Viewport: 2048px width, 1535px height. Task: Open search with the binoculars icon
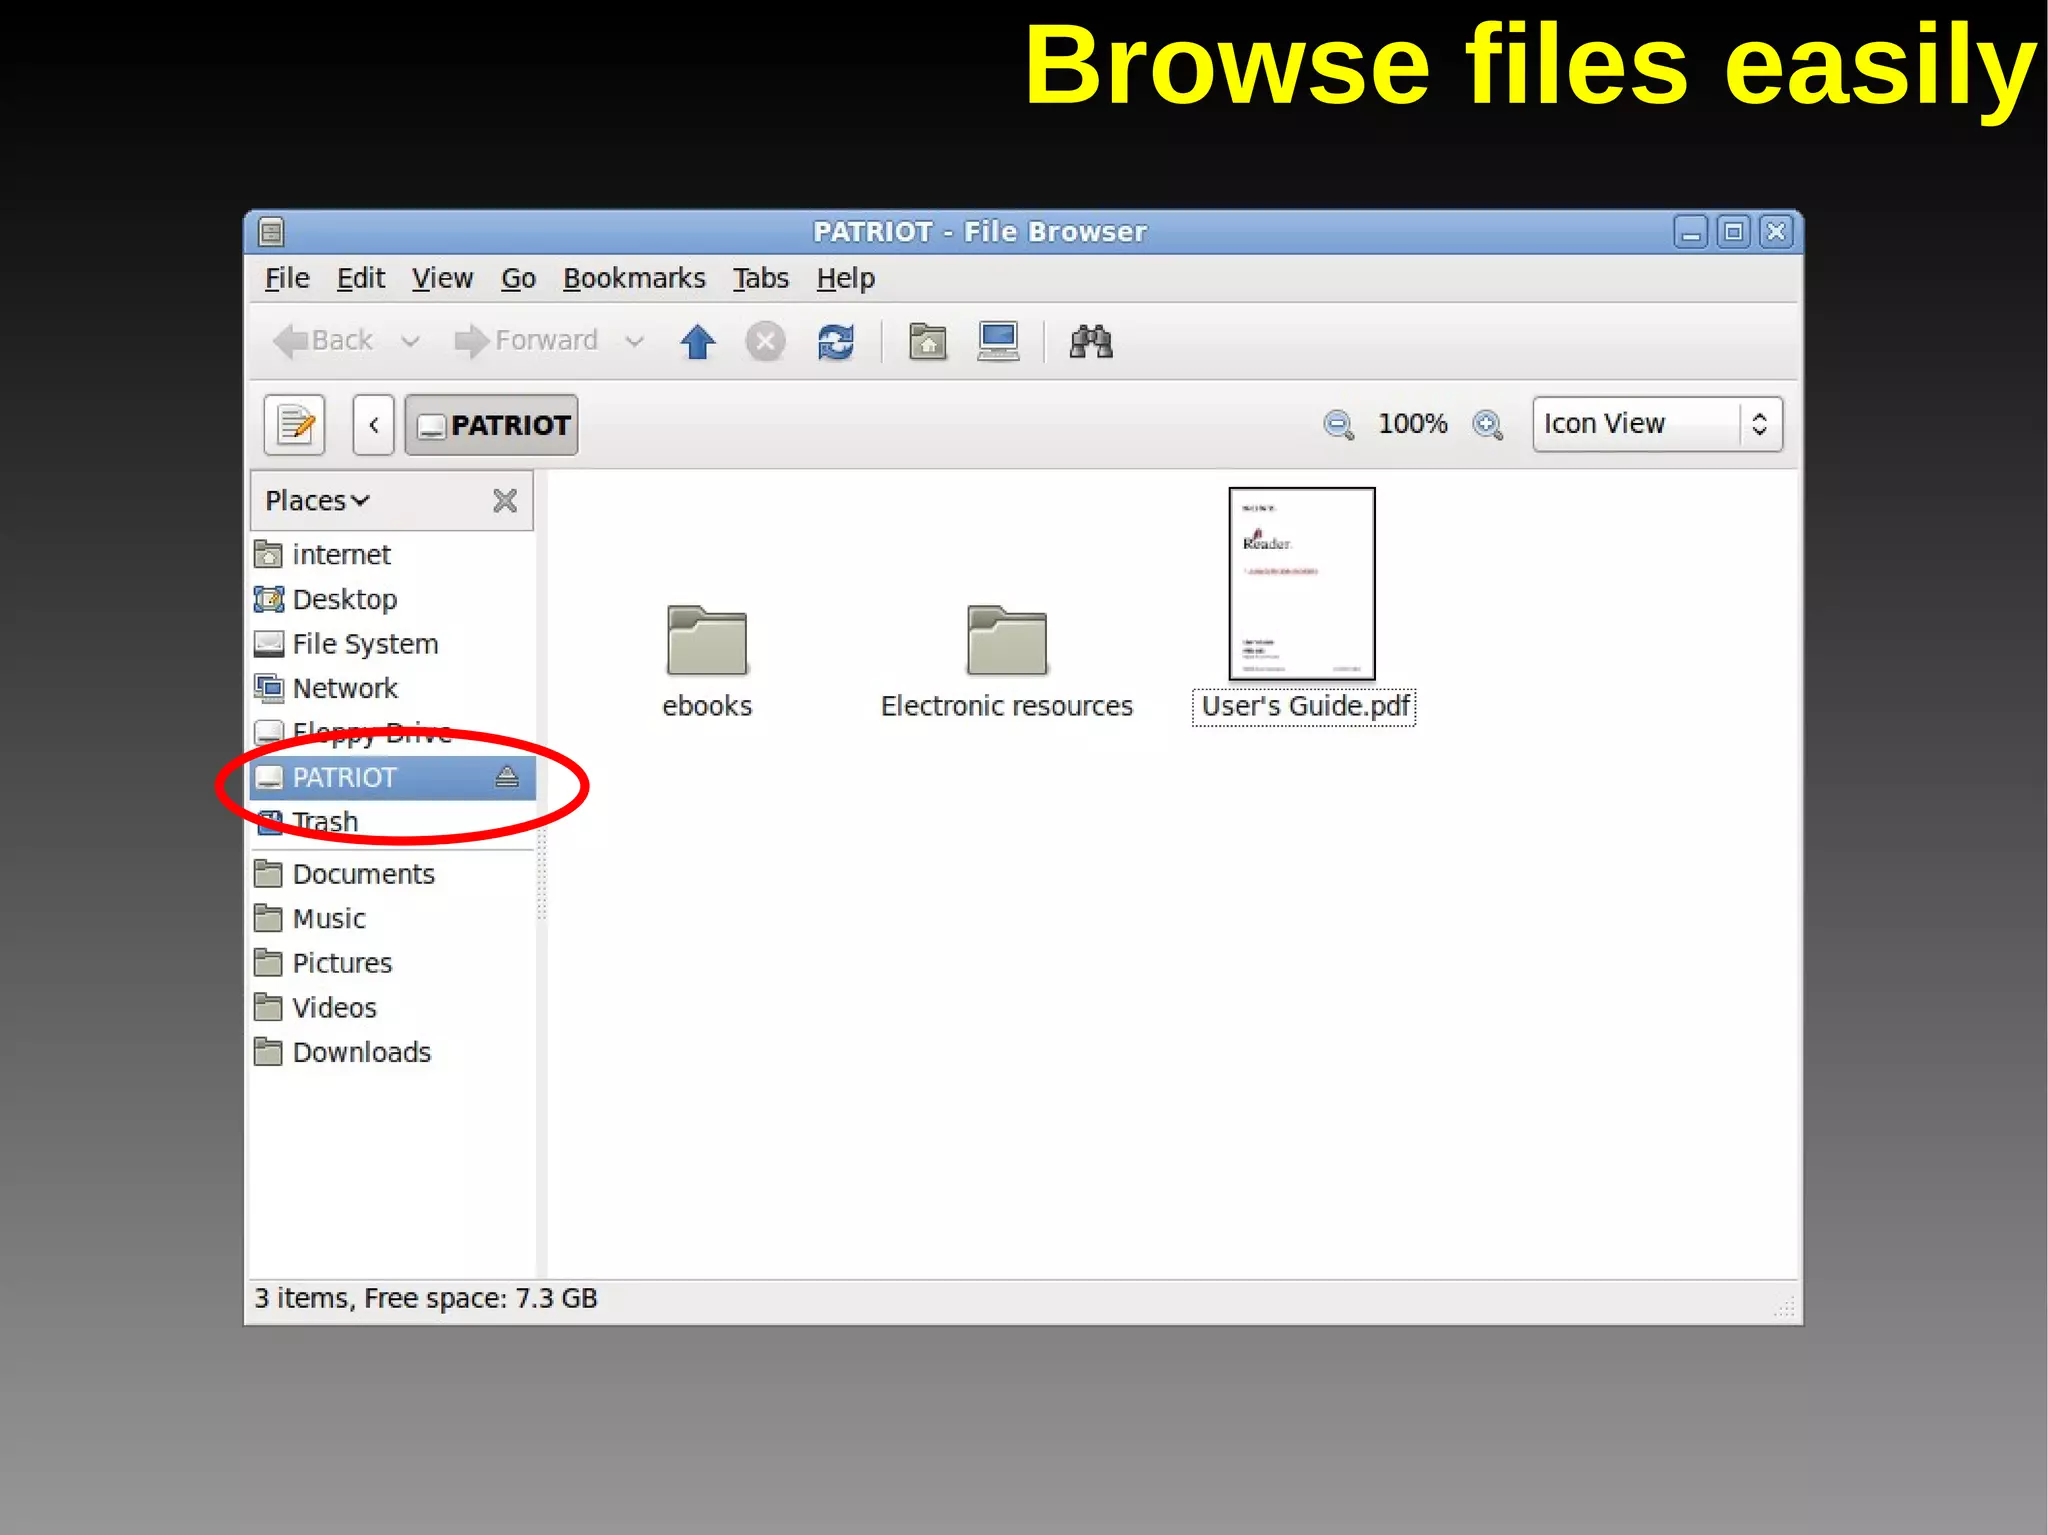[x=1090, y=342]
